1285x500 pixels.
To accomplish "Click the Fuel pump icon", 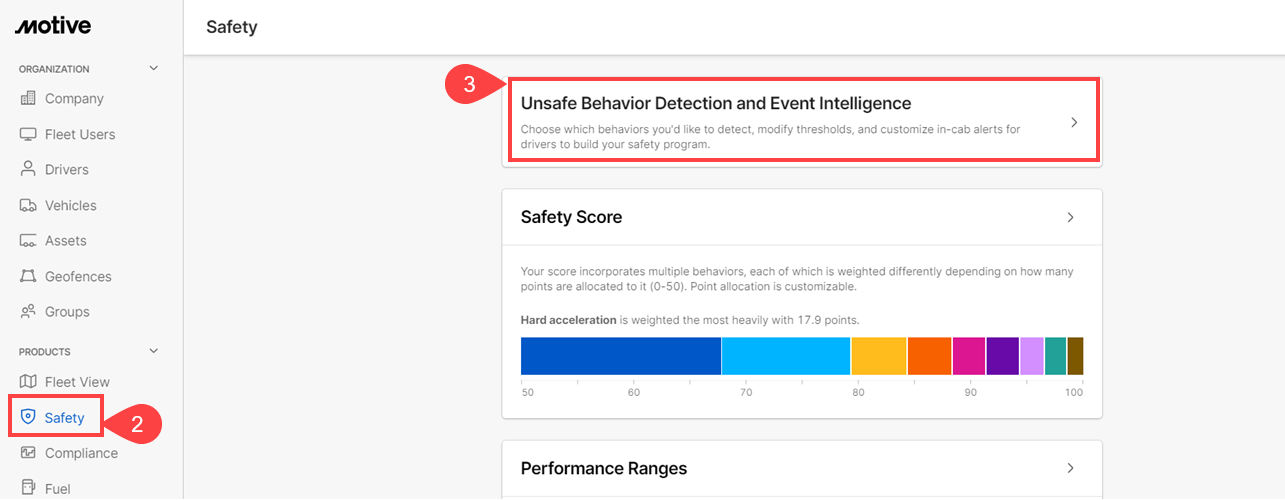I will pyautogui.click(x=28, y=489).
